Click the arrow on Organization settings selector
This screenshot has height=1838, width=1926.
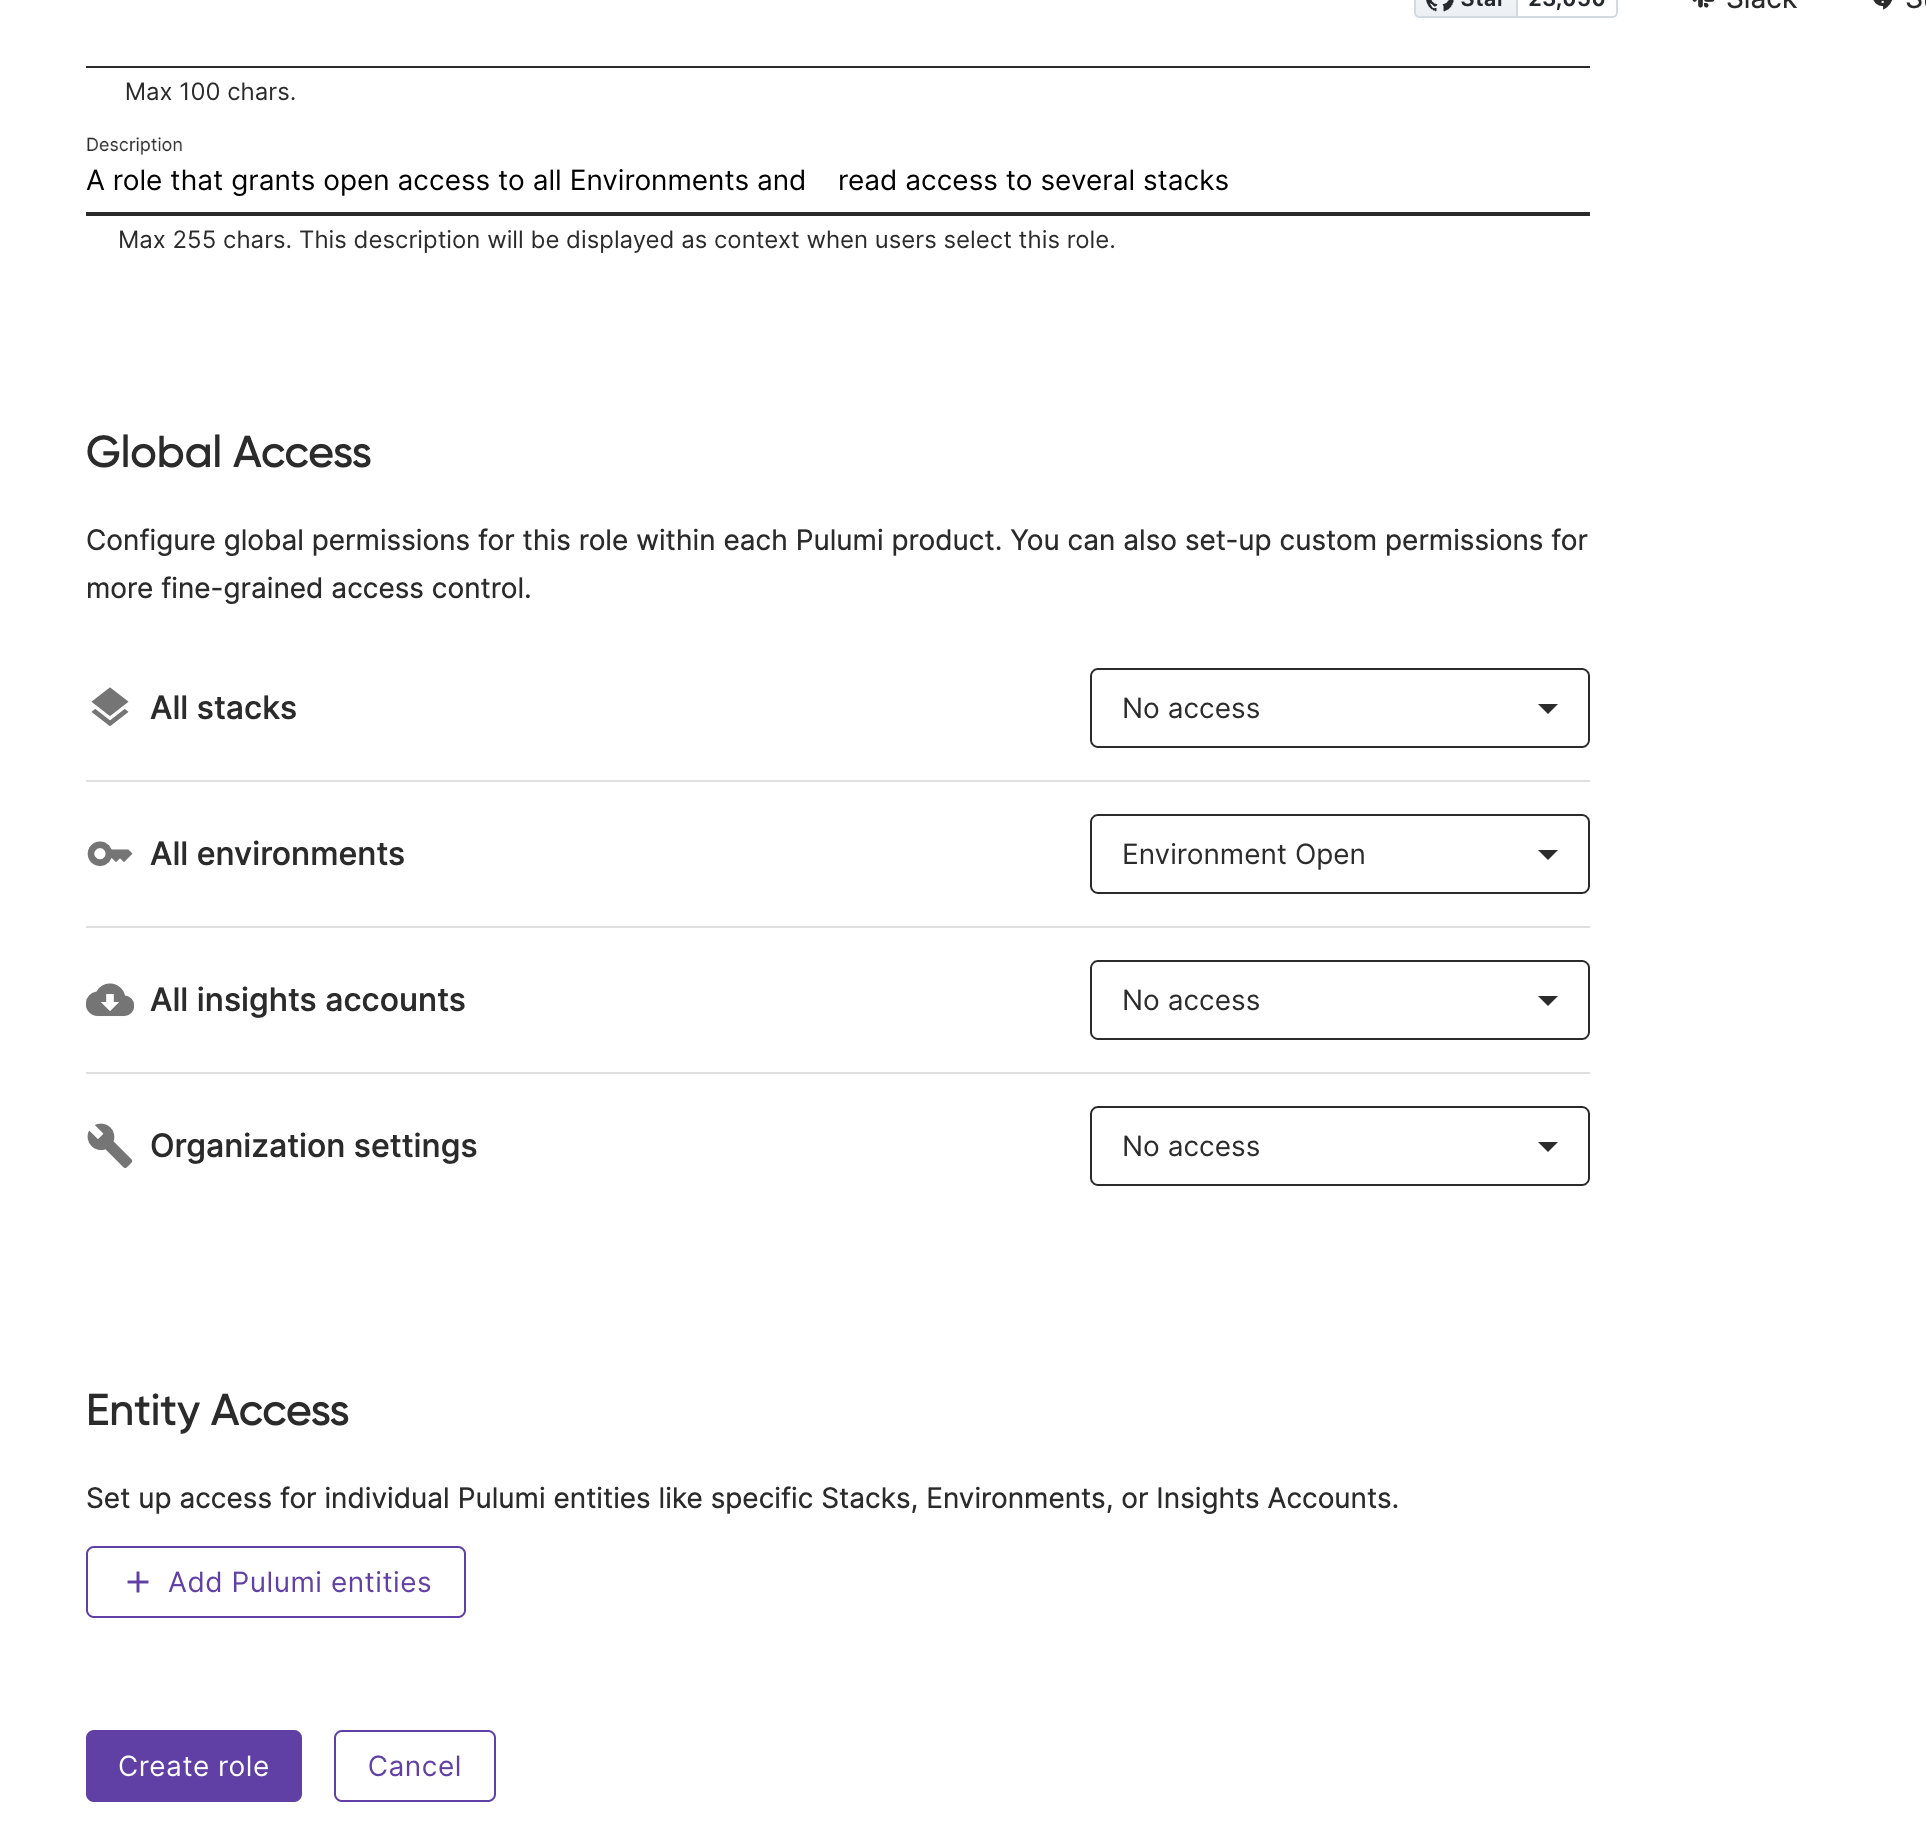coord(1547,1147)
